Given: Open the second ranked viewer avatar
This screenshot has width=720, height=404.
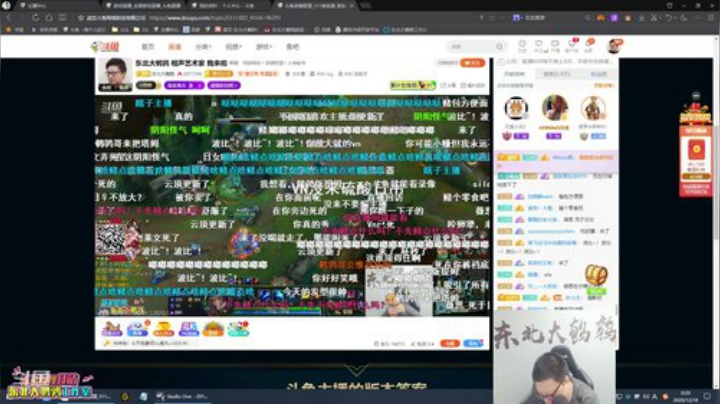Looking at the screenshot, I should 555,108.
